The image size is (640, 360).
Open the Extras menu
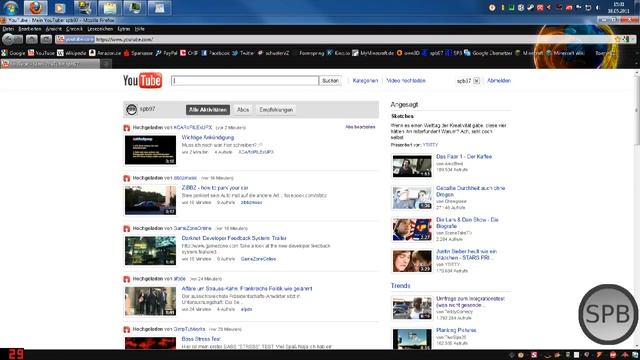124,29
